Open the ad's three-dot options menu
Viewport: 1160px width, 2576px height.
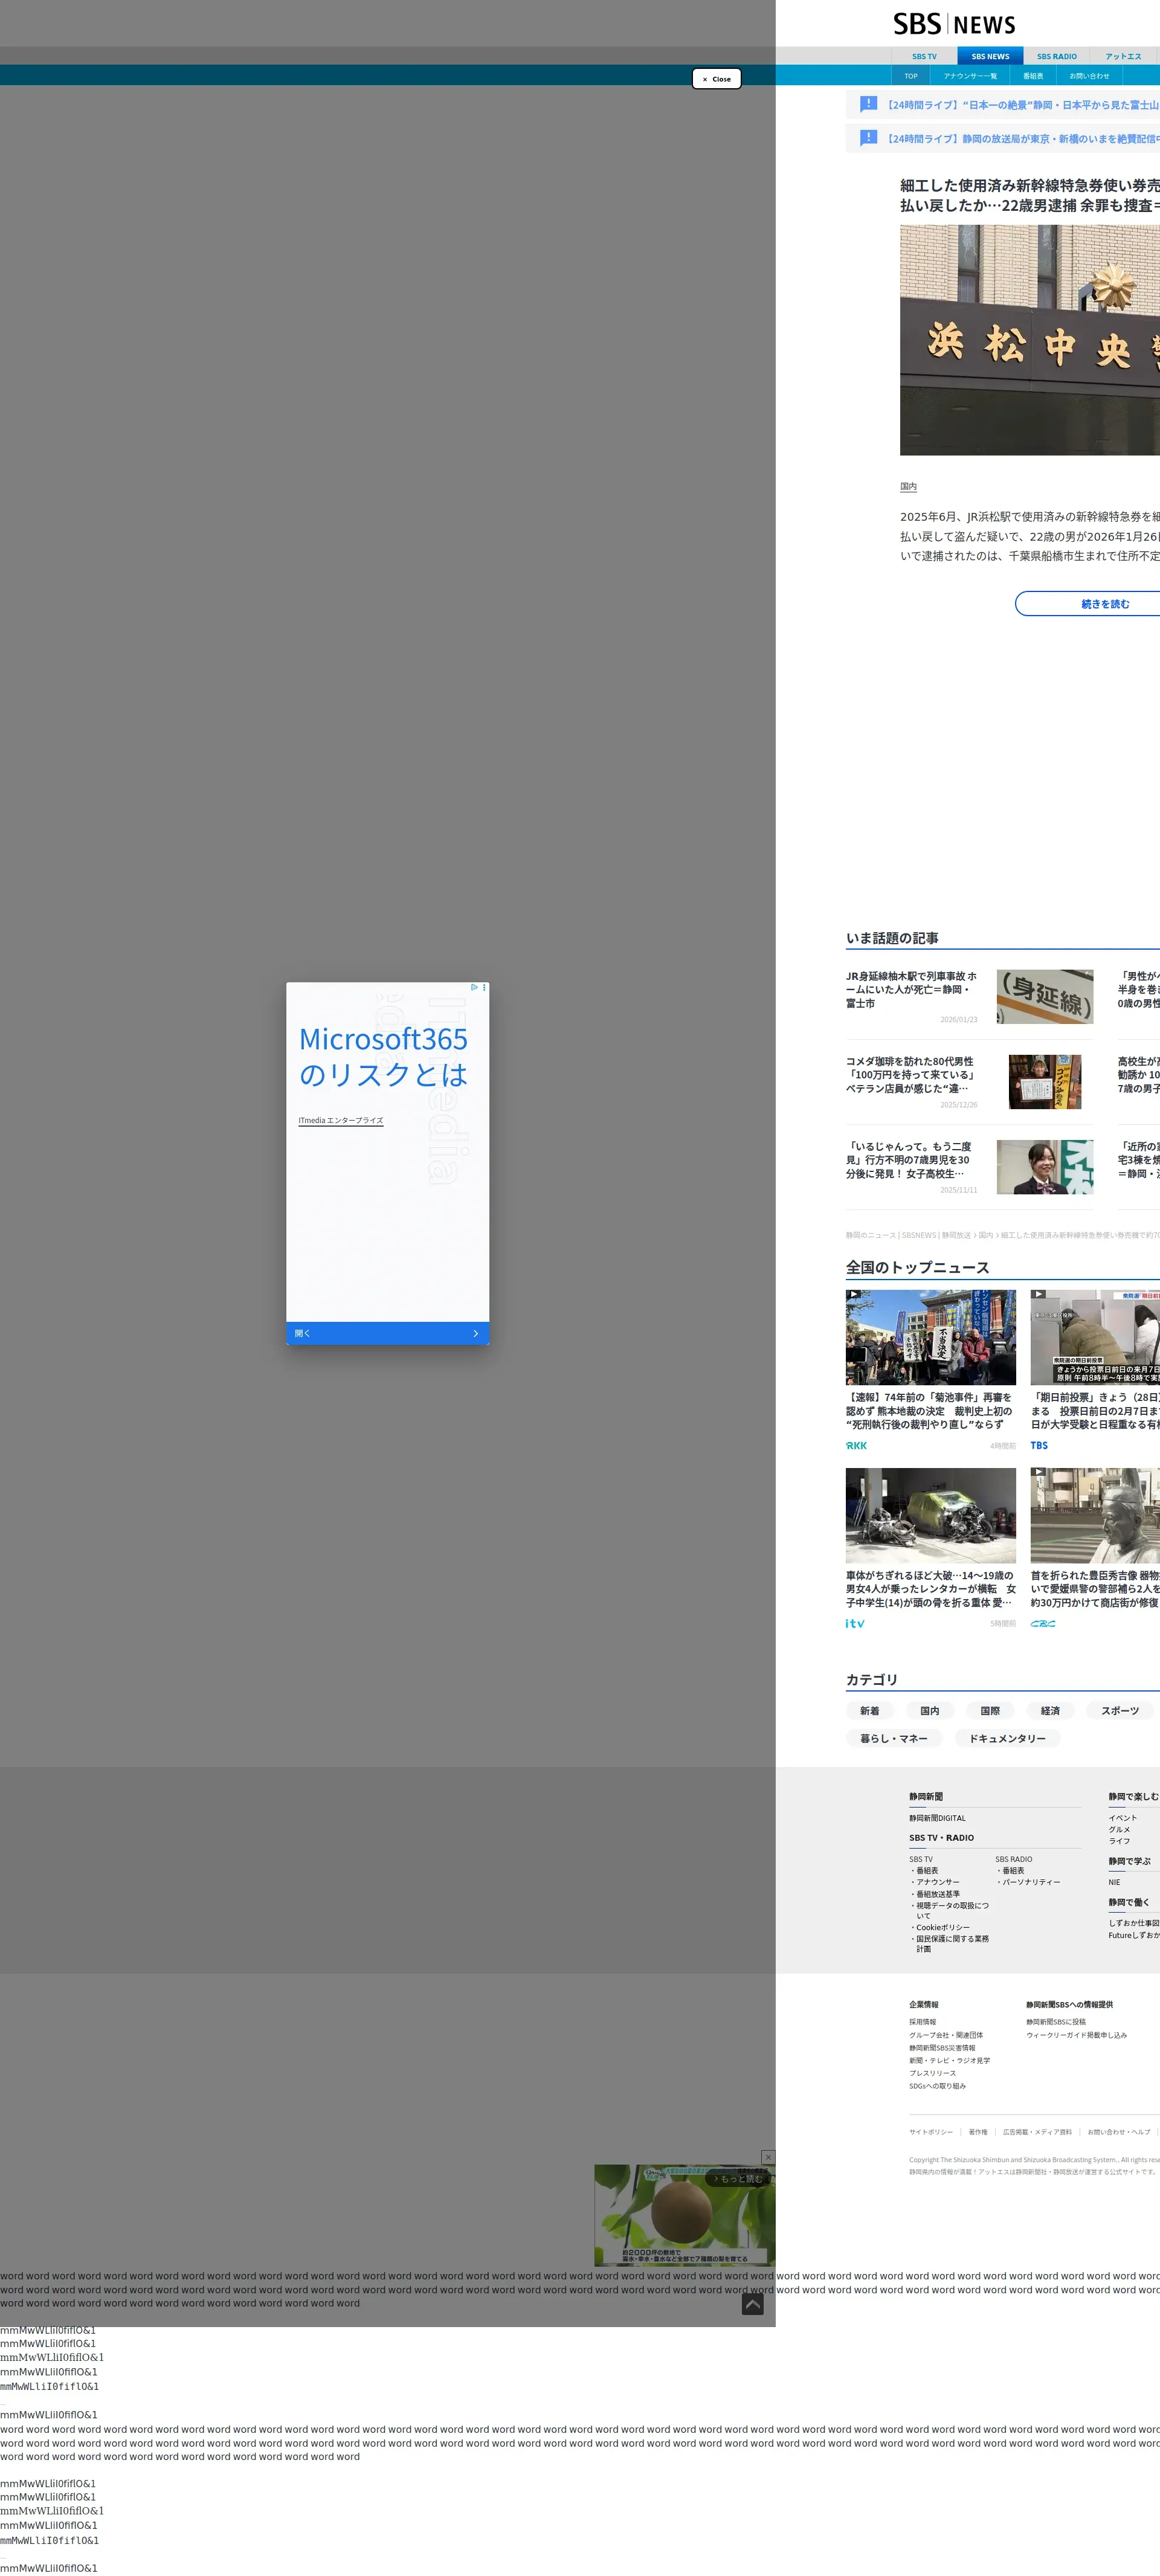(484, 987)
